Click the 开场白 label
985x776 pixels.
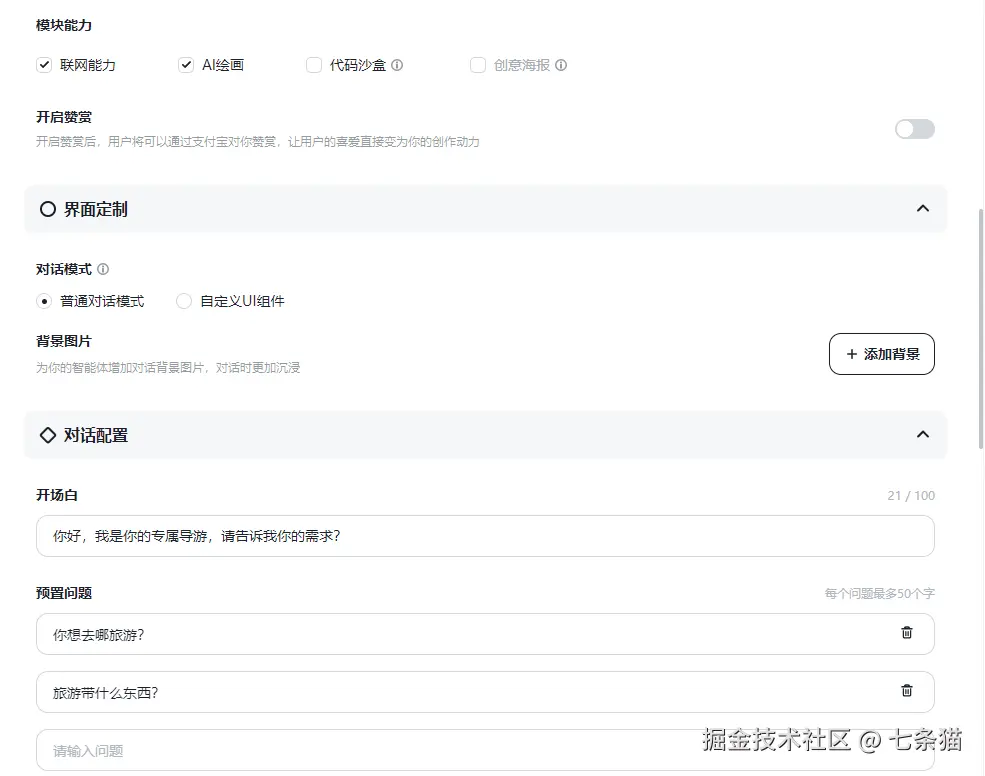(x=57, y=495)
